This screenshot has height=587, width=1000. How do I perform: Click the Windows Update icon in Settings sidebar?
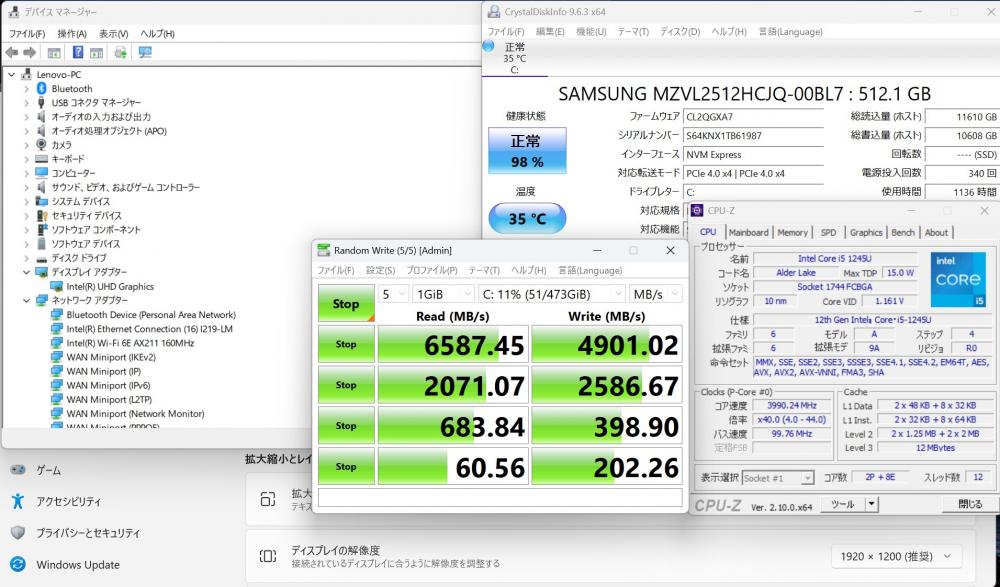(x=18, y=564)
